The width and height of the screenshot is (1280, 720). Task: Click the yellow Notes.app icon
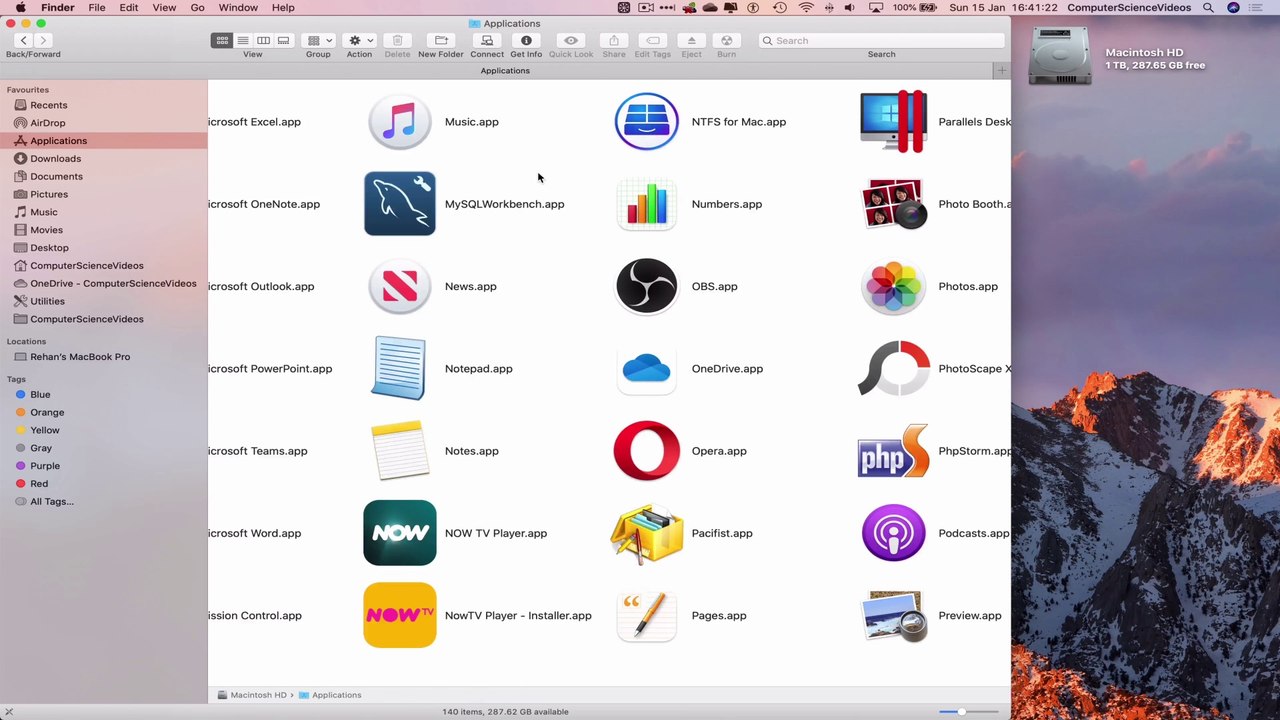400,451
